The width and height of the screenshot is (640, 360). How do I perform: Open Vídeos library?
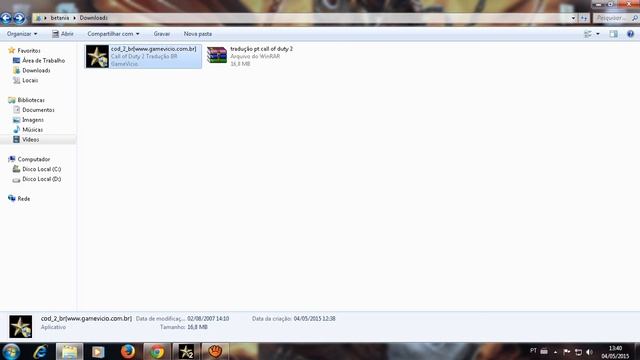pyautogui.click(x=31, y=140)
